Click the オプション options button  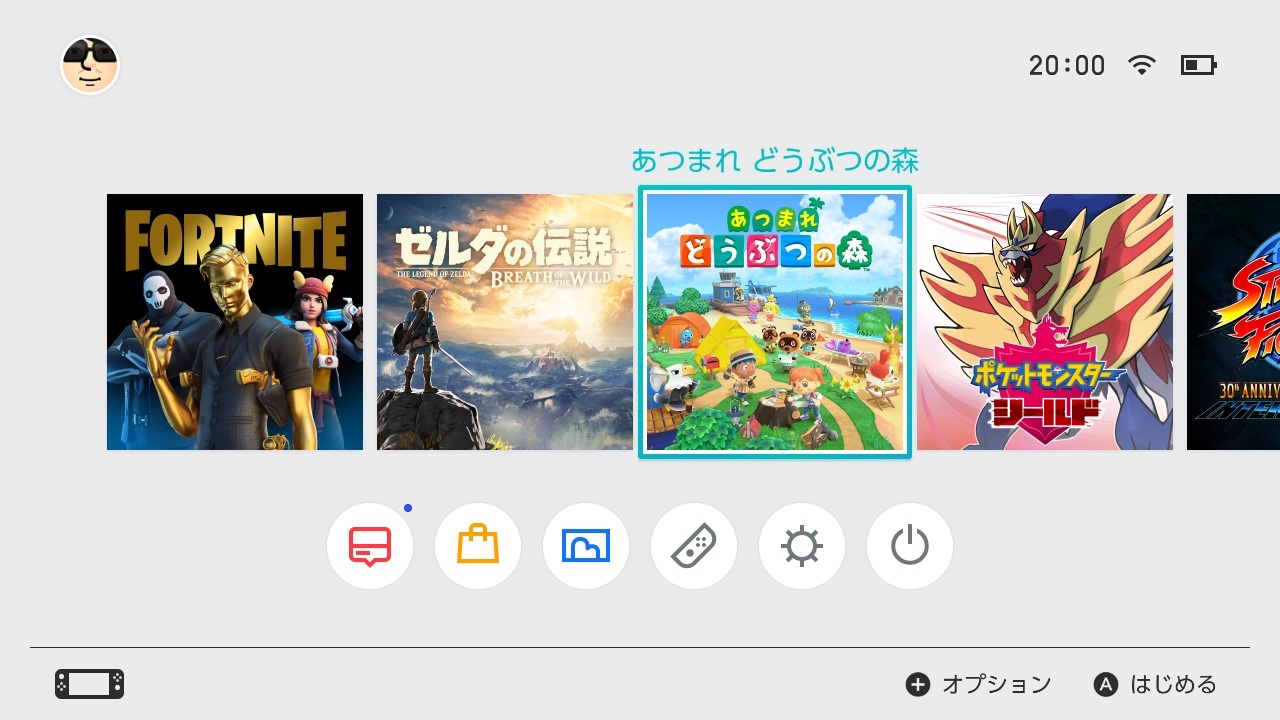[x=979, y=684]
